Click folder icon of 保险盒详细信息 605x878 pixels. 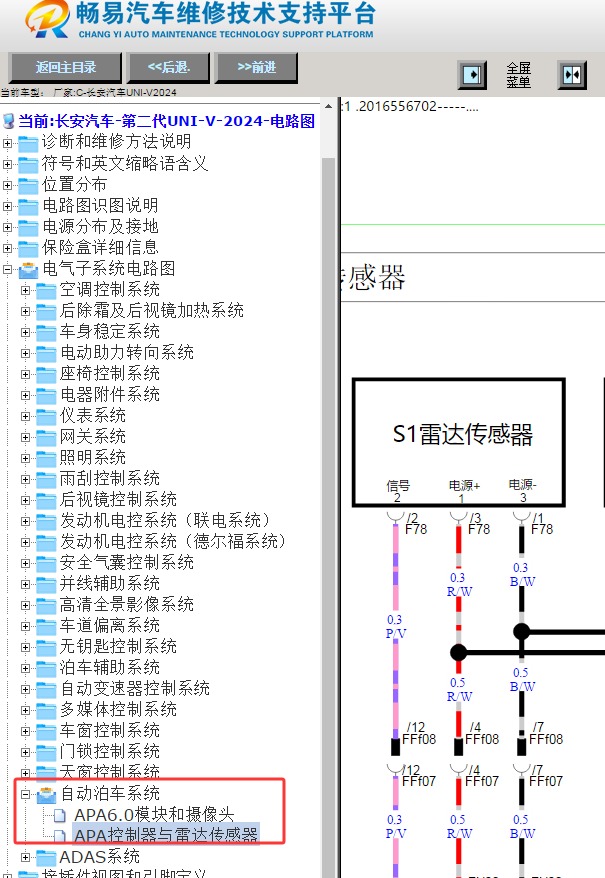(x=28, y=248)
